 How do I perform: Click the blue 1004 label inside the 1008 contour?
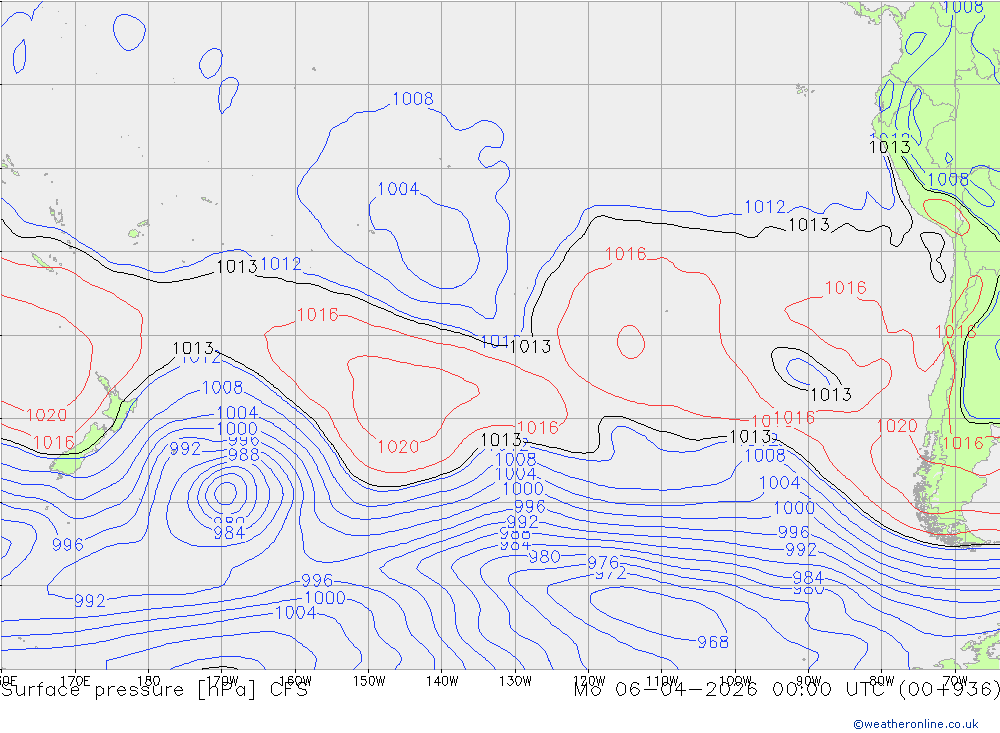click(398, 189)
